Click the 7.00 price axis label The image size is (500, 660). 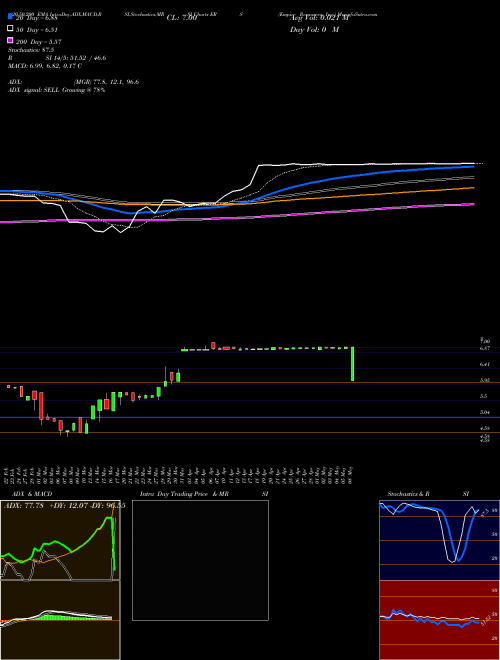click(484, 341)
